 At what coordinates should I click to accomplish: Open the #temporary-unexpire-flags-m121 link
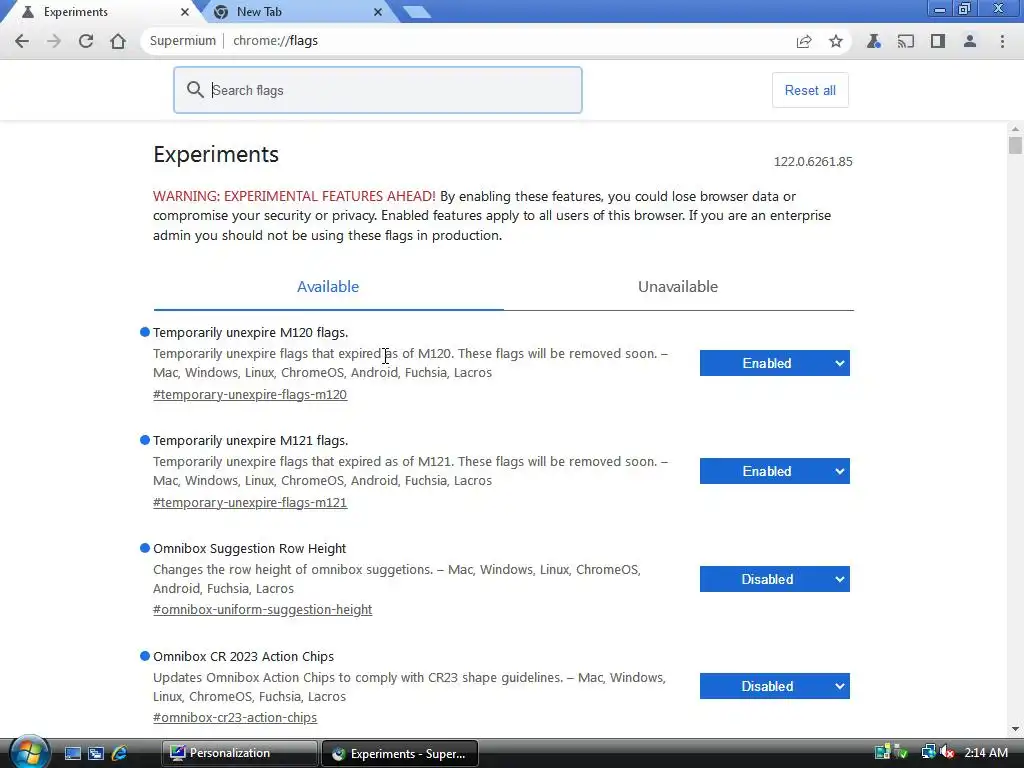(249, 502)
